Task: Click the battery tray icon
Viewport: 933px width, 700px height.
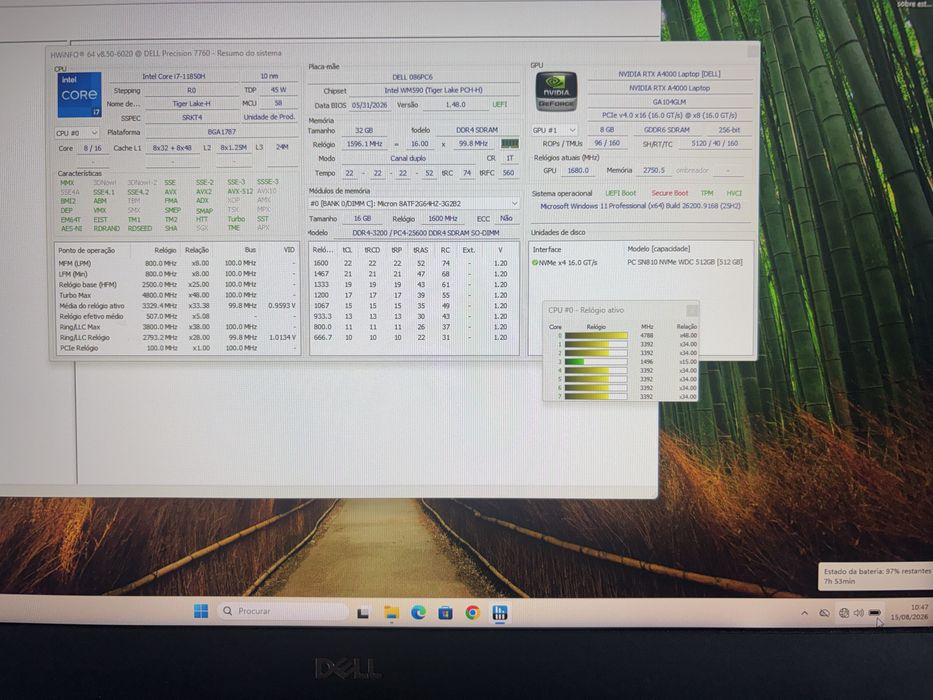Action: point(875,612)
